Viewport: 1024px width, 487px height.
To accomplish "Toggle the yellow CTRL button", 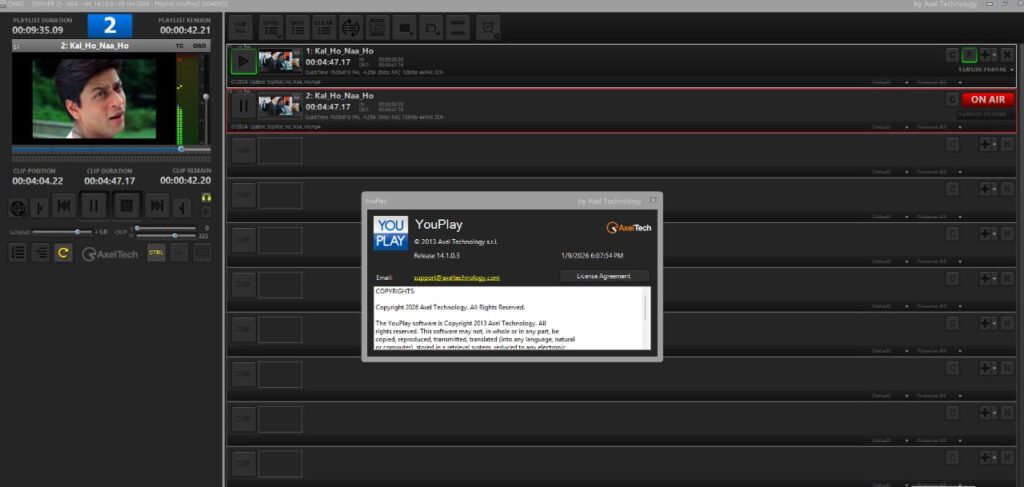I will coord(156,252).
